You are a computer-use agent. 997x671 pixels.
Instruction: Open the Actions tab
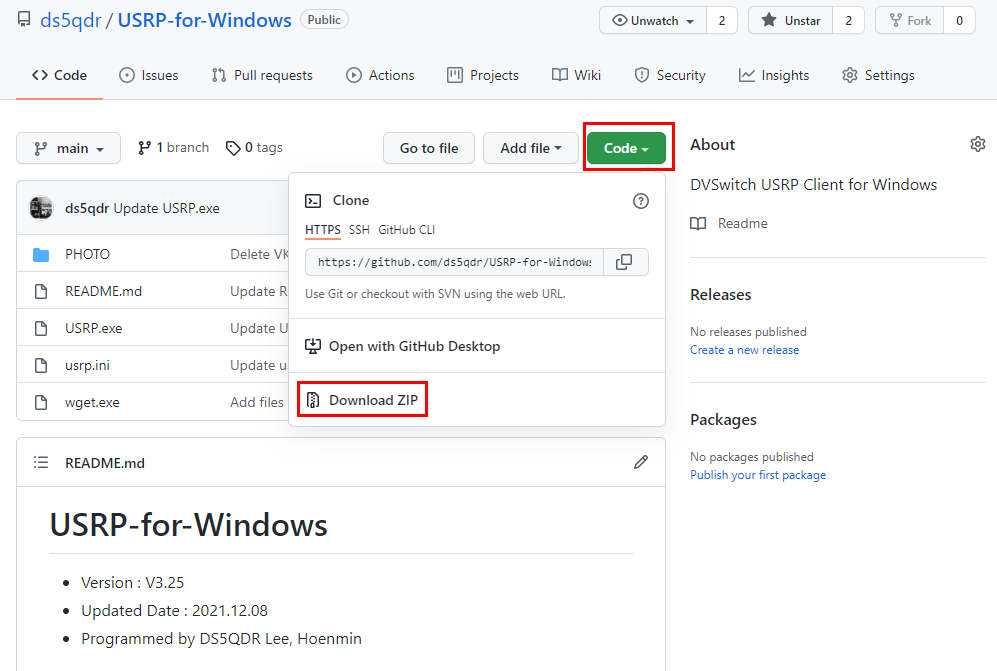click(x=380, y=75)
